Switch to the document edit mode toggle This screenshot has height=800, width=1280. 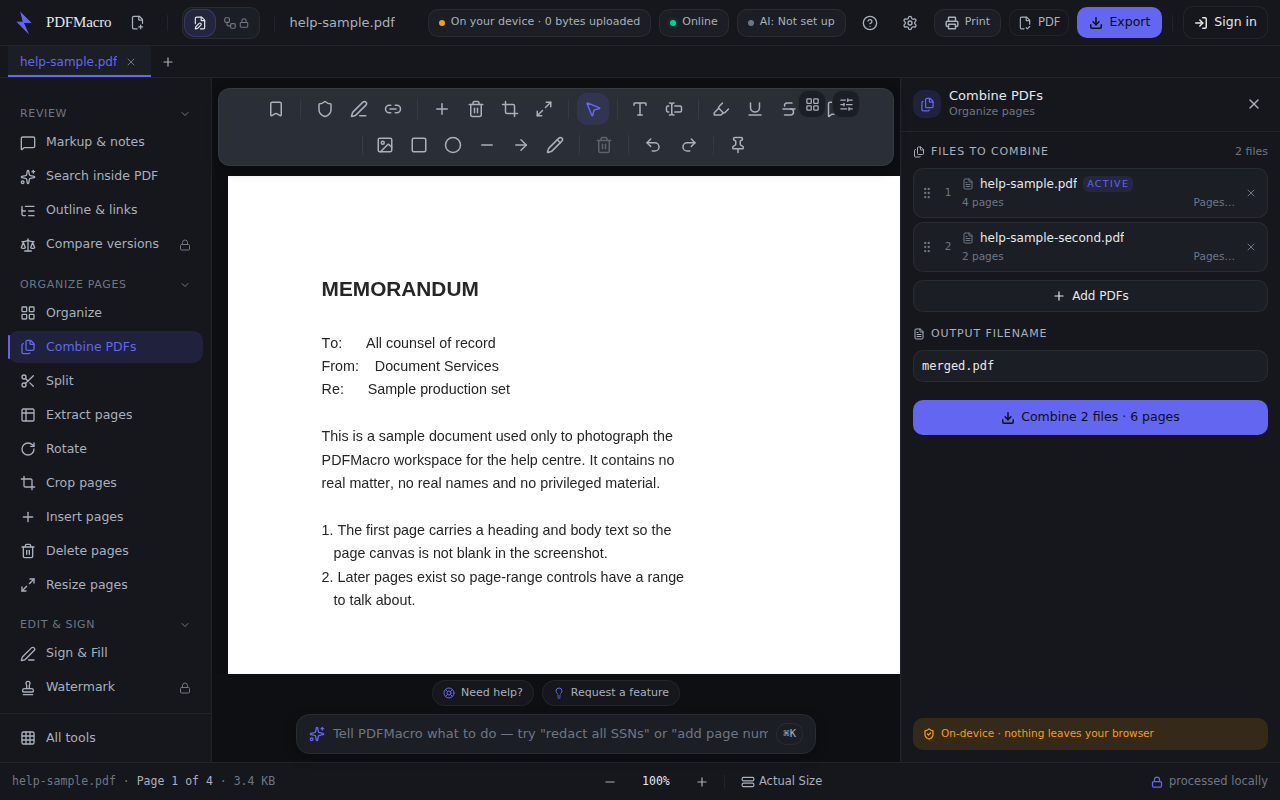click(x=201, y=22)
